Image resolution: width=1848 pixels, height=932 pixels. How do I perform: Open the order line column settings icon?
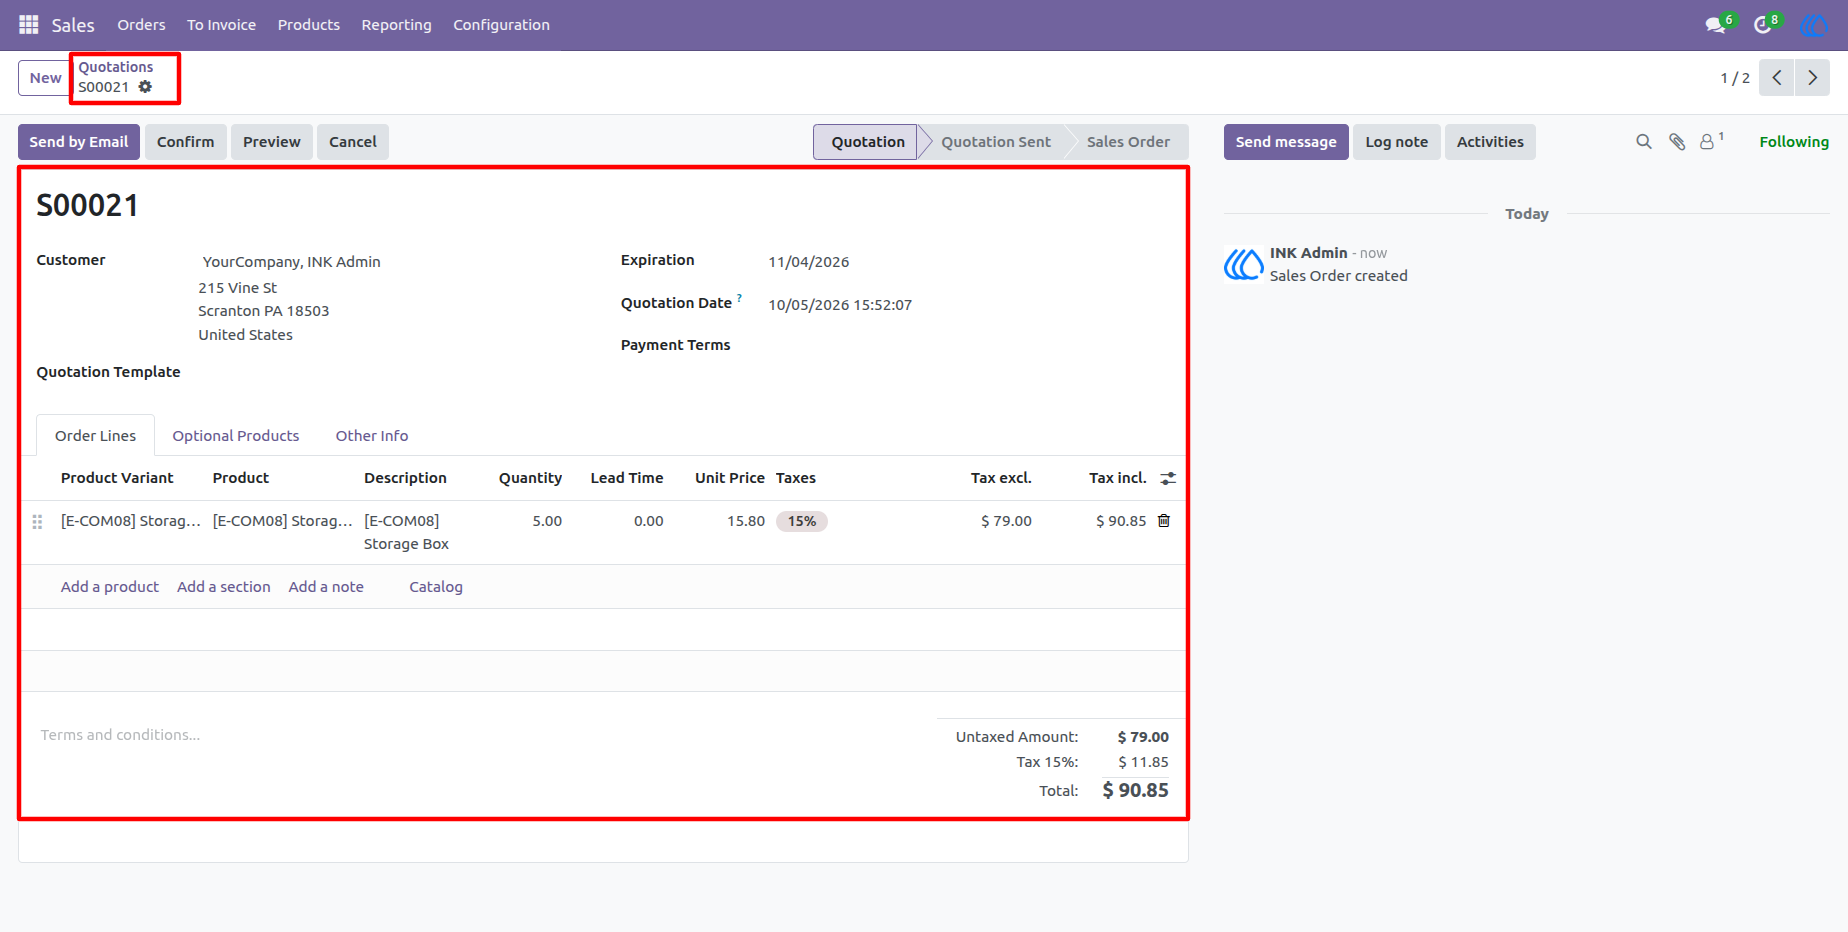coord(1168,479)
